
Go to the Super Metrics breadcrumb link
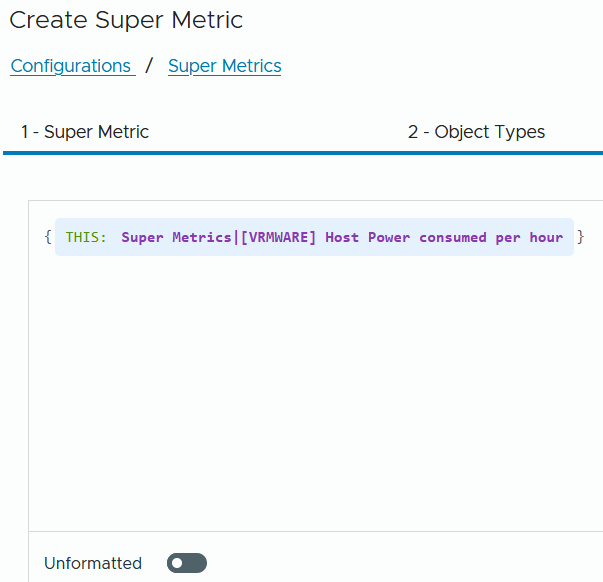[225, 66]
